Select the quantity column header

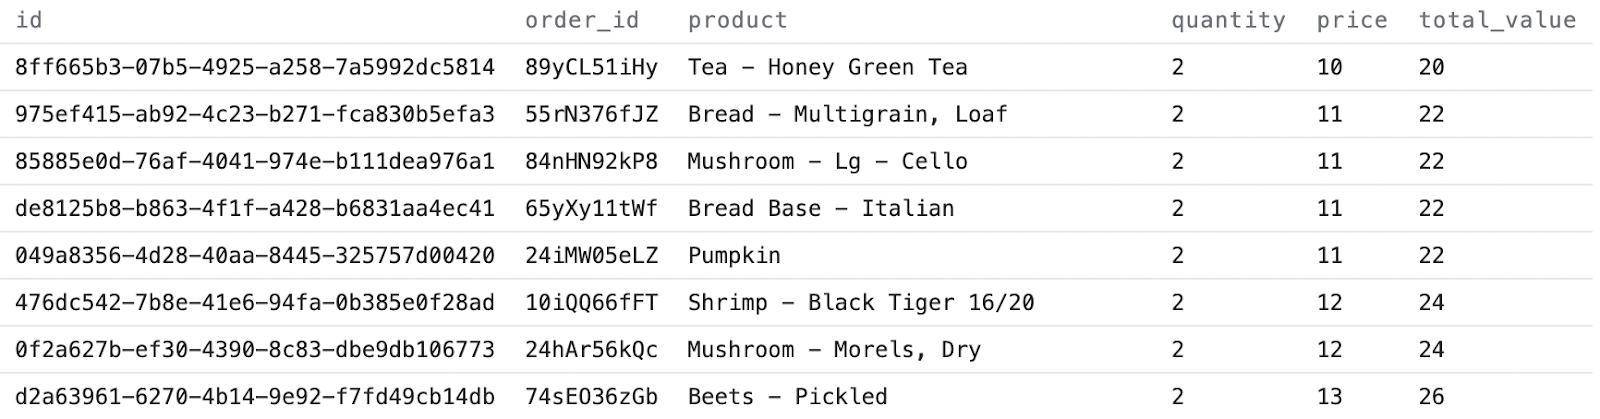point(1227,20)
